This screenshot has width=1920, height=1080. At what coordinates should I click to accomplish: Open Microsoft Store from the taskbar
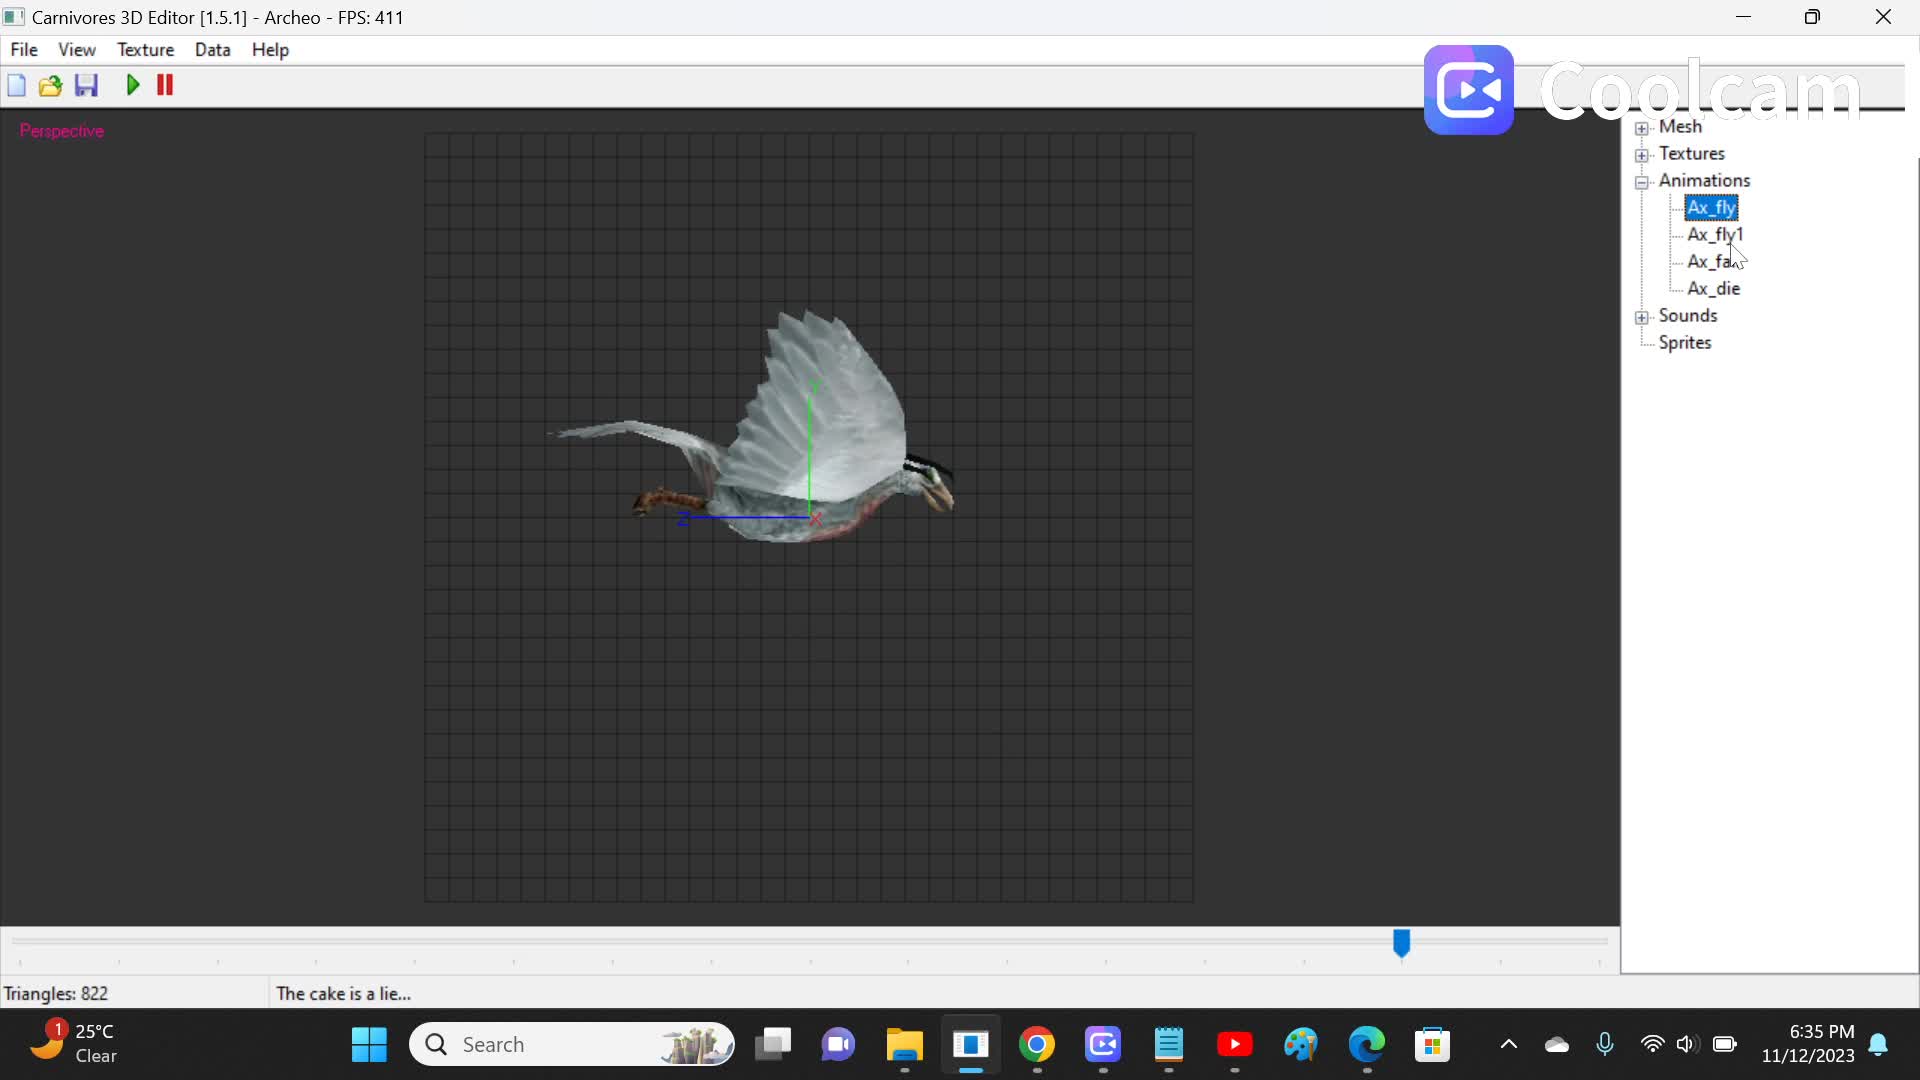tap(1433, 1045)
